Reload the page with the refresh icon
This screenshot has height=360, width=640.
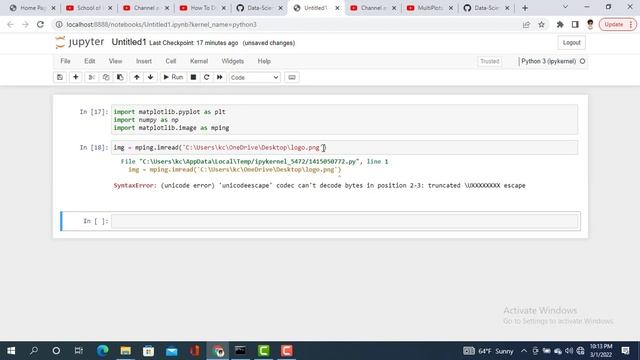pos(40,24)
